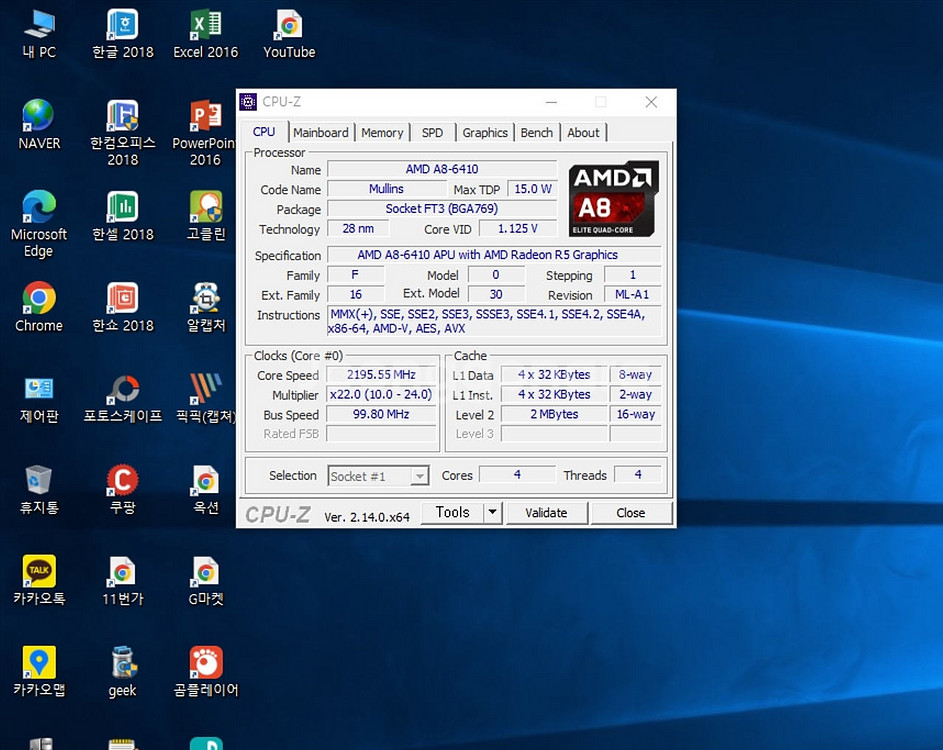Open the SPD tab
This screenshot has height=750, width=943.
(432, 133)
